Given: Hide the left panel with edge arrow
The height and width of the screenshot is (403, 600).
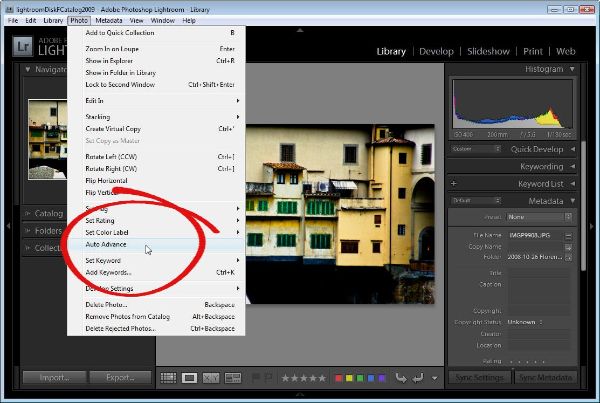Looking at the screenshot, I should pyautogui.click(x=8, y=226).
